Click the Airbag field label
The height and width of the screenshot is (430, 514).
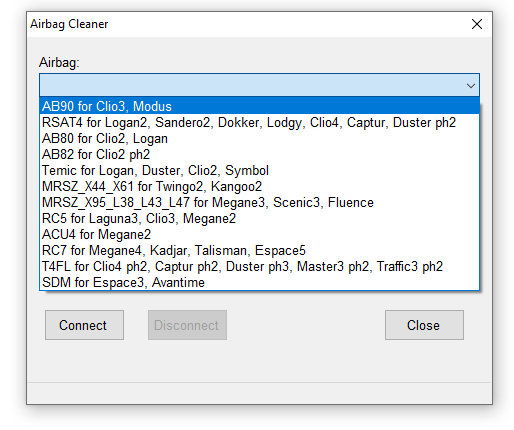(59, 62)
